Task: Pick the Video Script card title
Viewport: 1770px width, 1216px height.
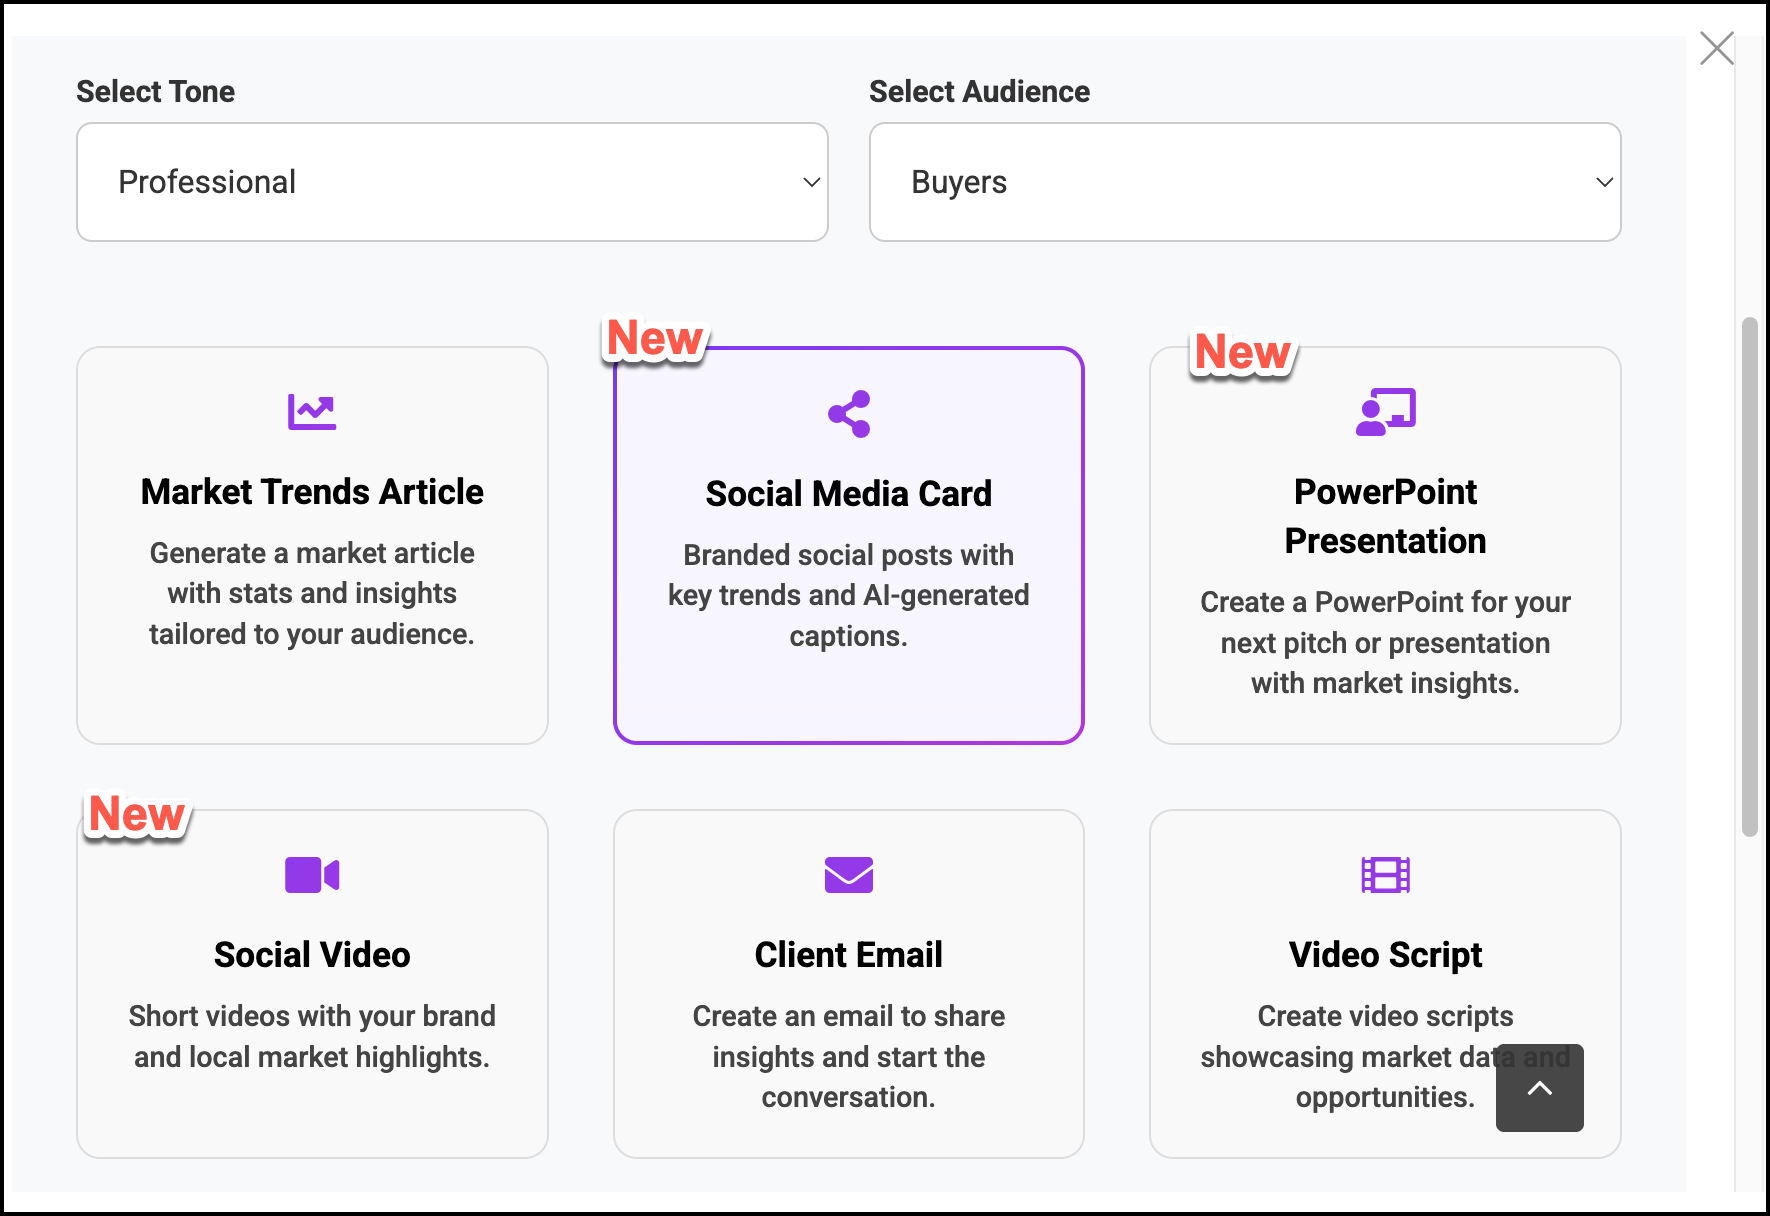Action: pyautogui.click(x=1385, y=955)
